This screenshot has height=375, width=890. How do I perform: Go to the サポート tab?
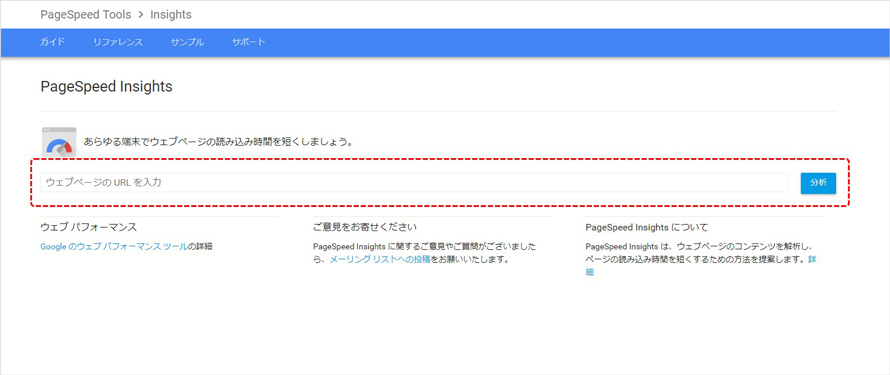(x=249, y=43)
